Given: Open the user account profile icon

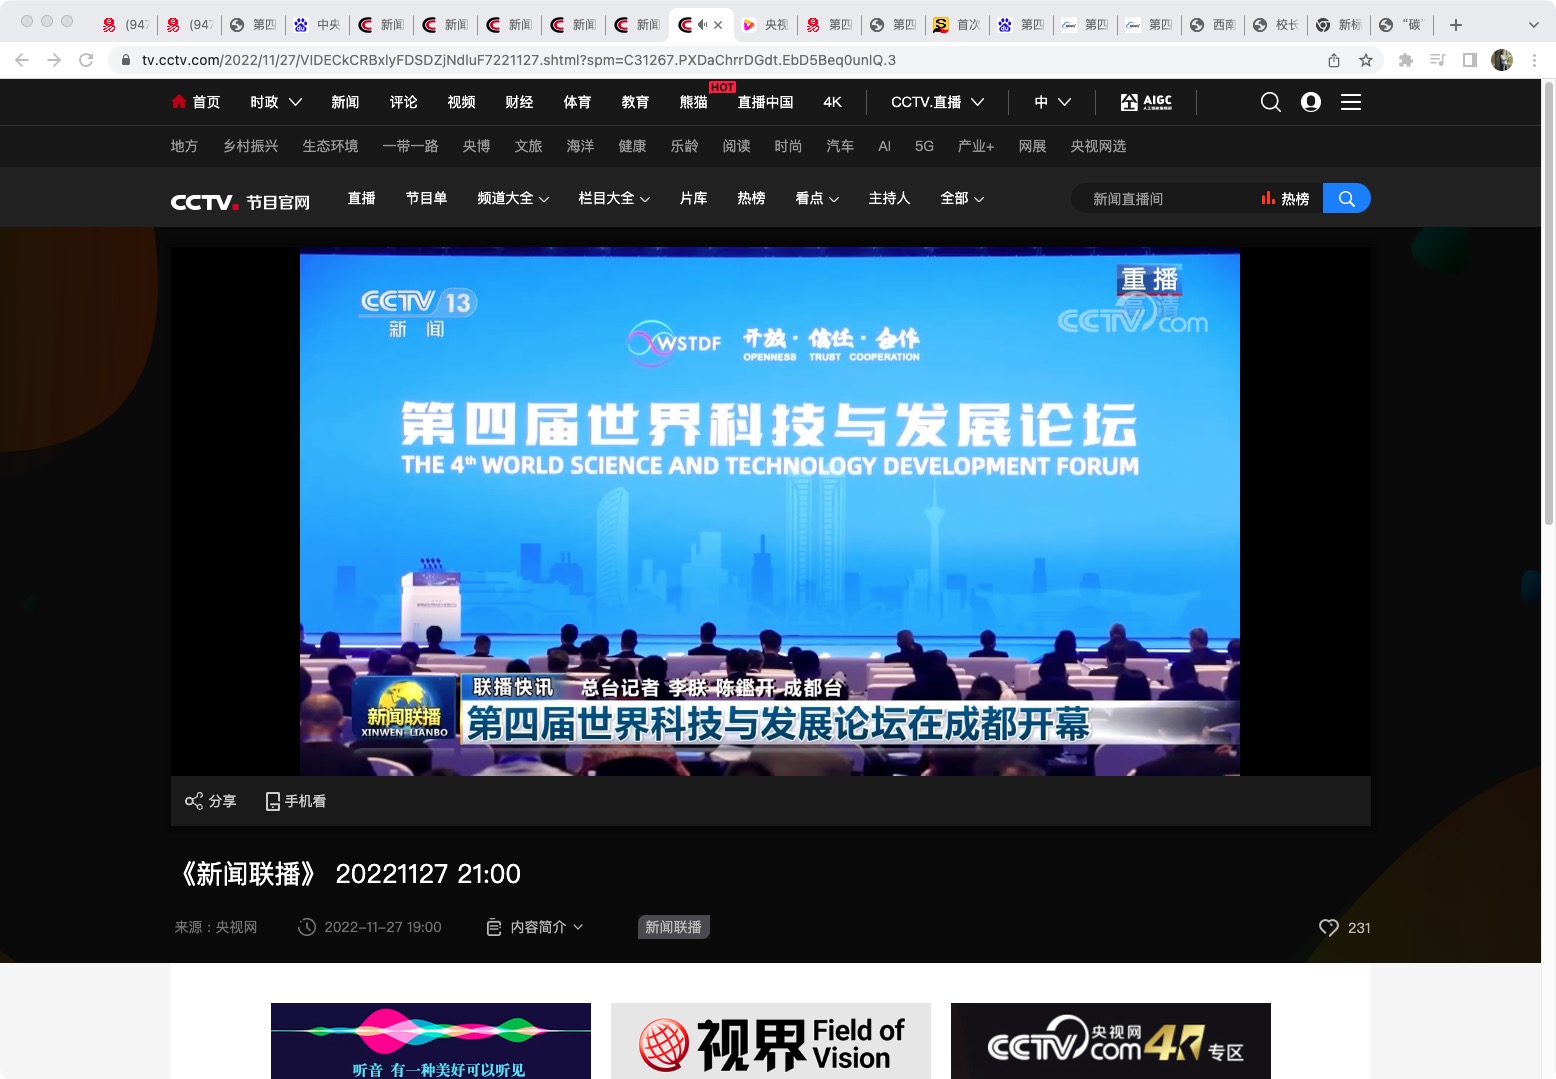Looking at the screenshot, I should (x=1310, y=102).
